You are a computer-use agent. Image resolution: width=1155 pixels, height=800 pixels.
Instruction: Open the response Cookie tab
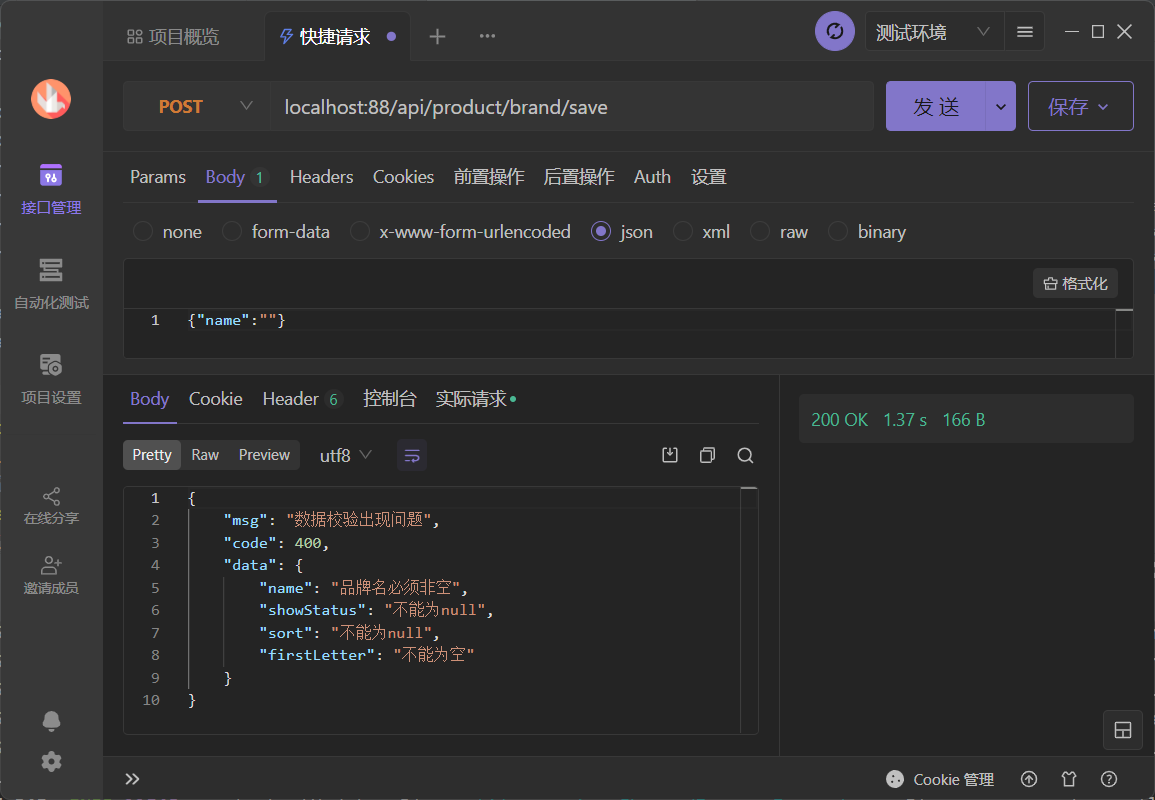click(215, 399)
